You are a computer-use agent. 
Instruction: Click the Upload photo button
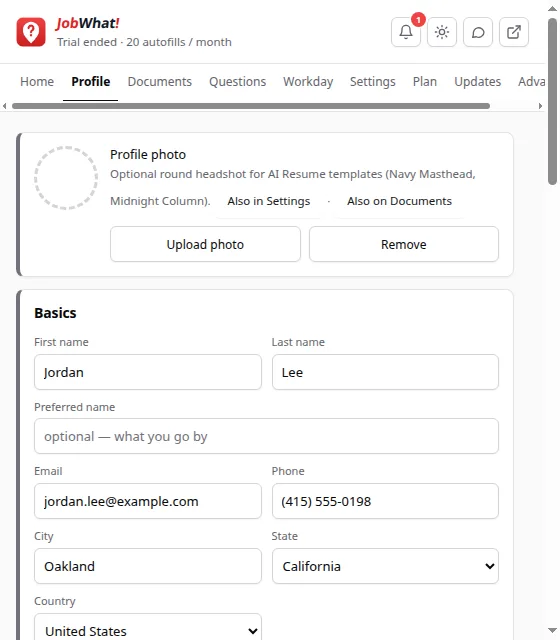click(205, 244)
